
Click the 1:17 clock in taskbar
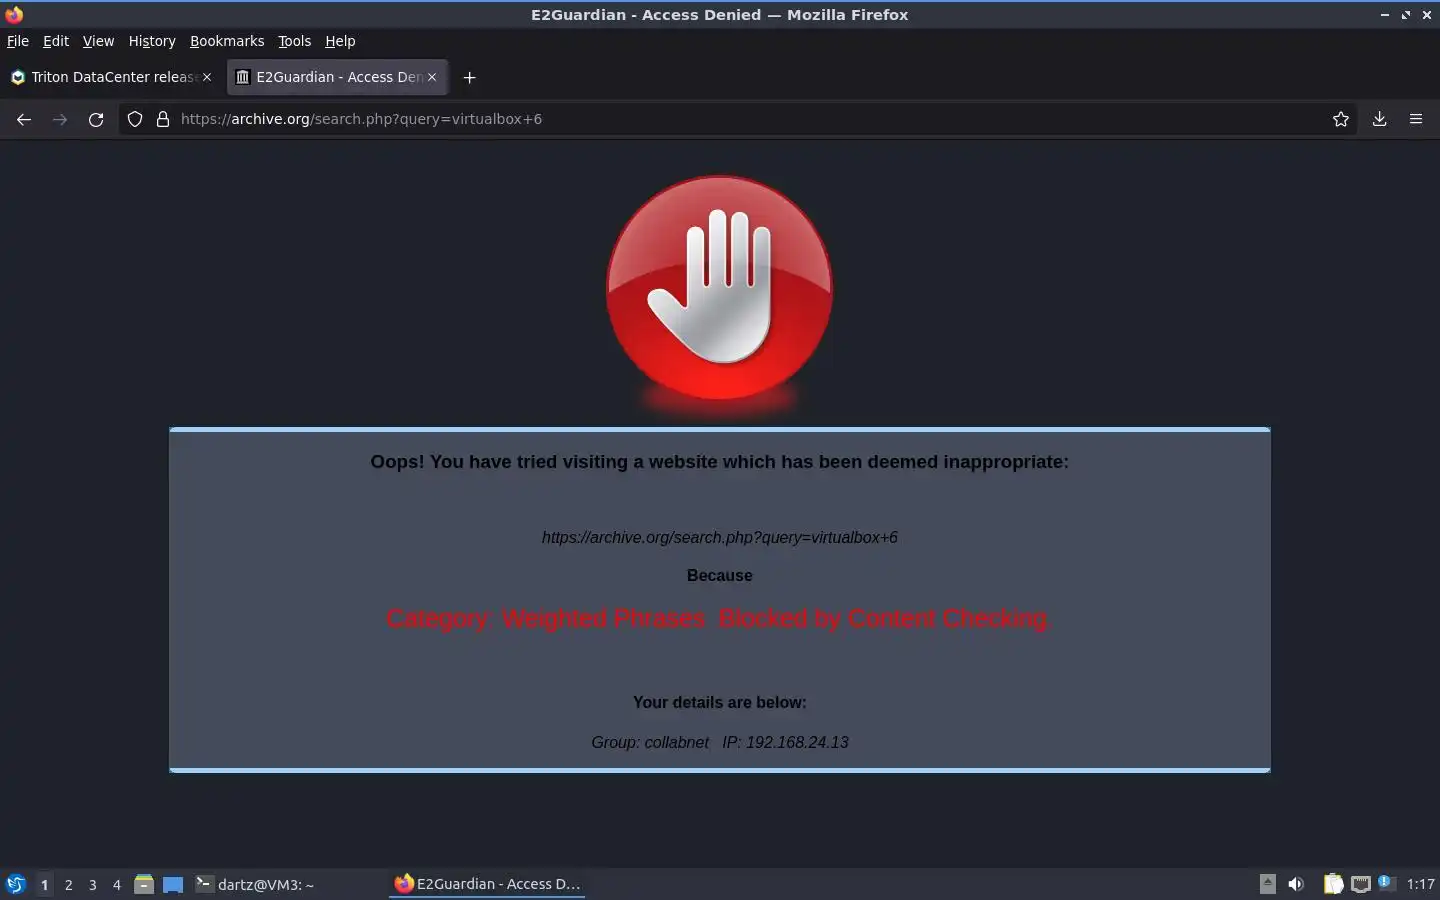(x=1420, y=884)
